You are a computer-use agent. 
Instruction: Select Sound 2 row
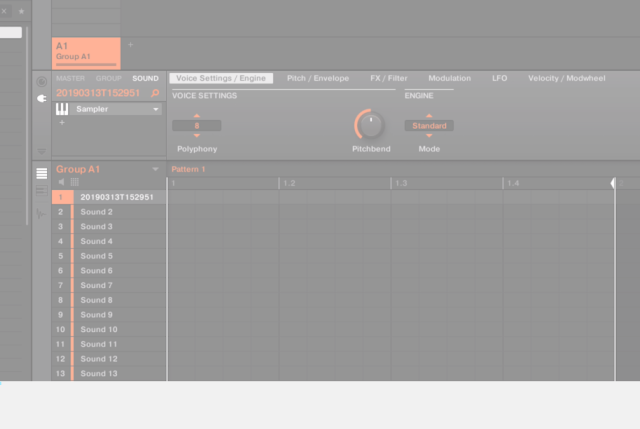click(x=109, y=212)
